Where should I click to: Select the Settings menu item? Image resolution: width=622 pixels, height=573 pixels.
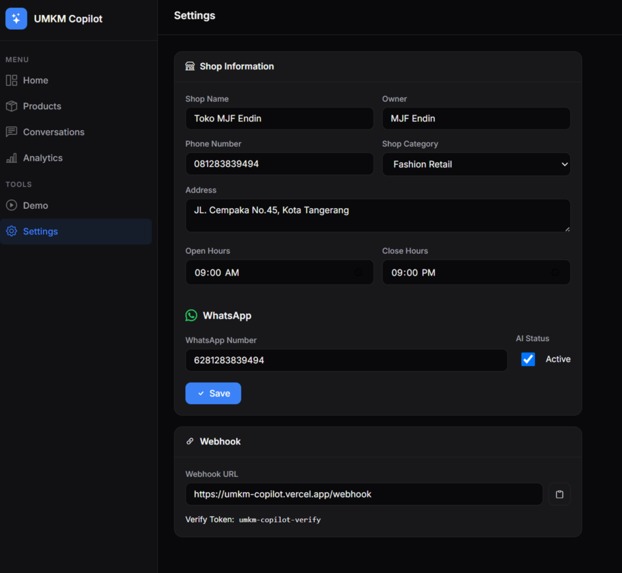(76, 231)
